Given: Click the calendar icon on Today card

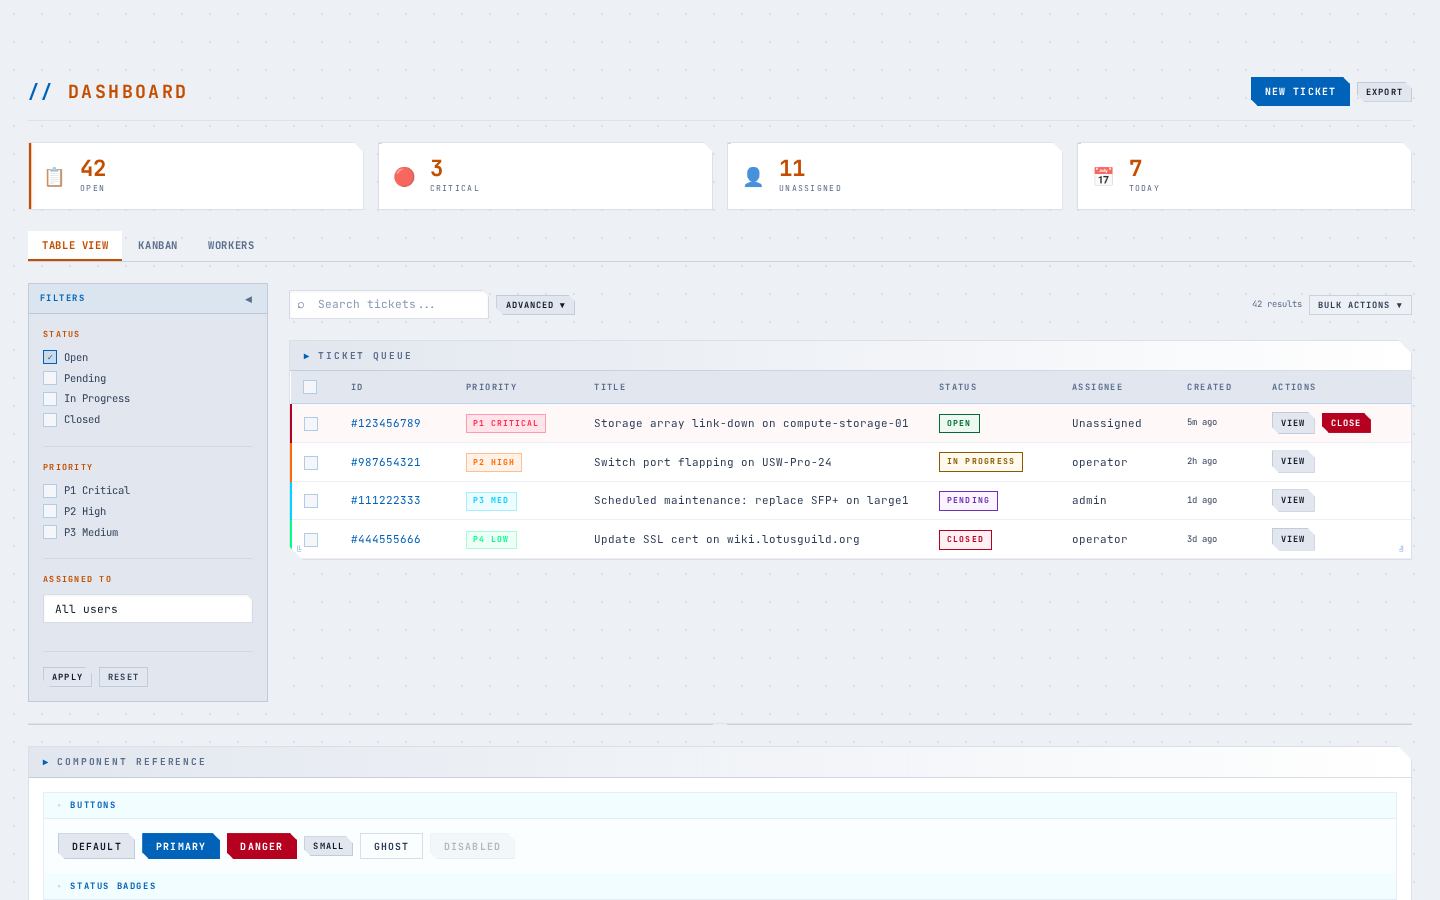Looking at the screenshot, I should pos(1103,177).
